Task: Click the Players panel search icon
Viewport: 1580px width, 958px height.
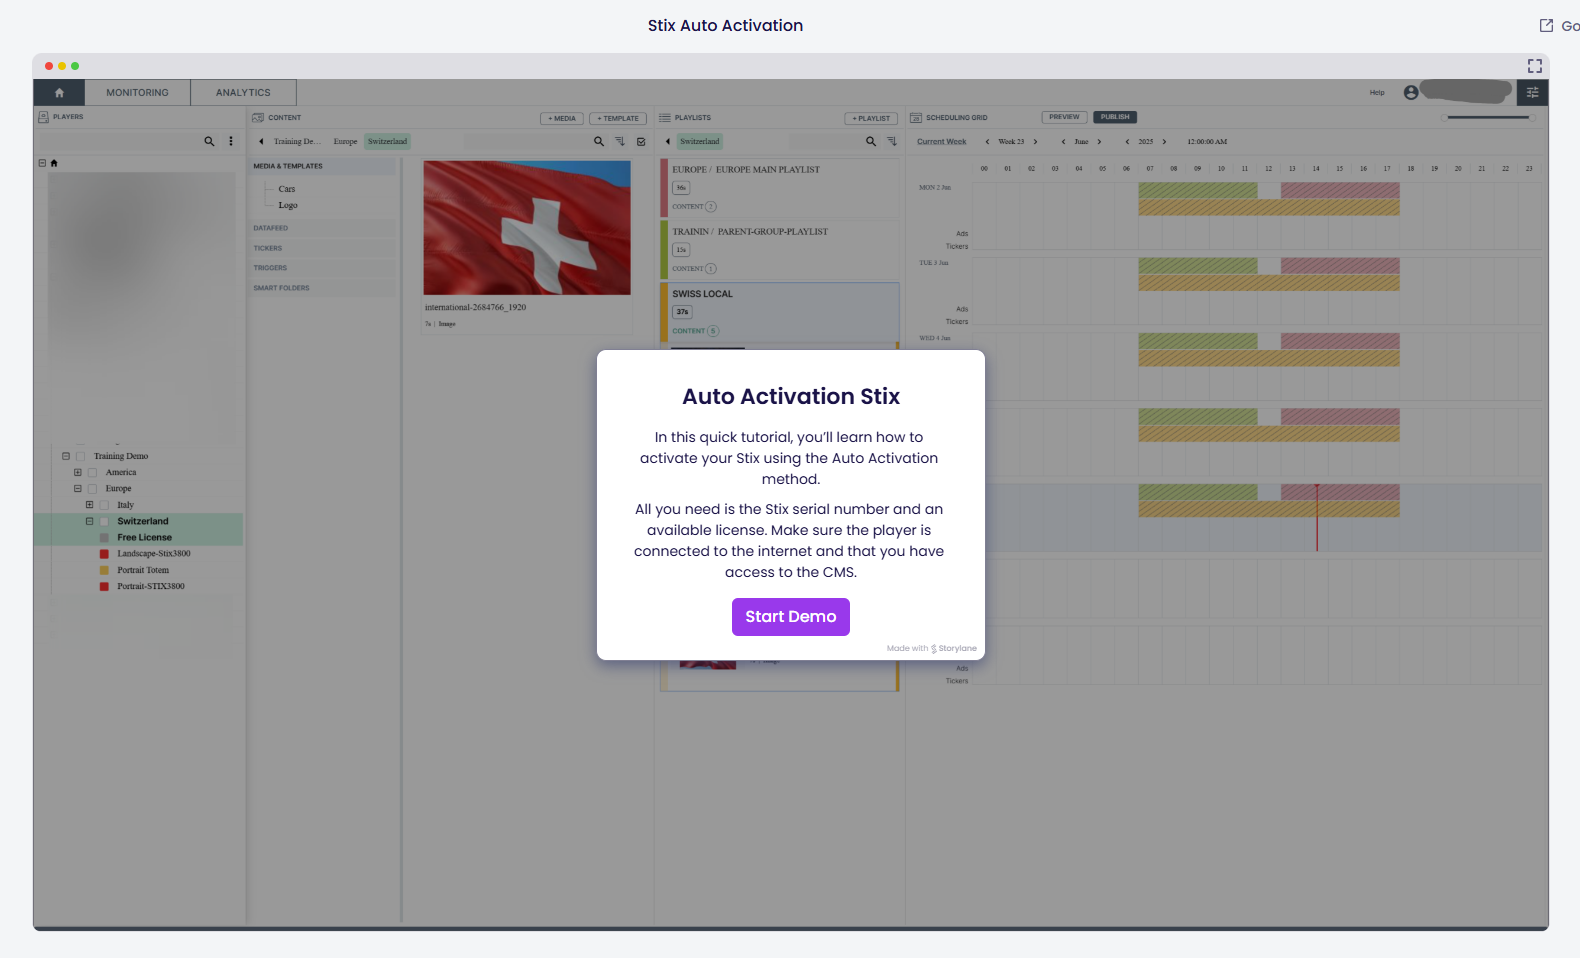Action: (209, 142)
